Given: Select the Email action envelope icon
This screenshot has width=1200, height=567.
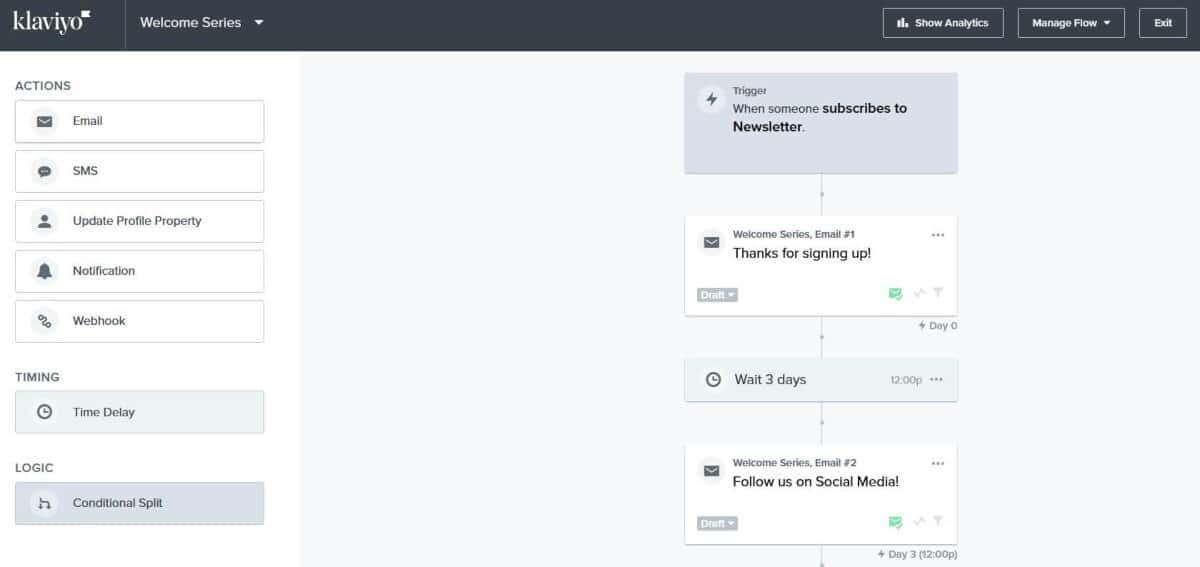Looking at the screenshot, I should click(44, 122).
